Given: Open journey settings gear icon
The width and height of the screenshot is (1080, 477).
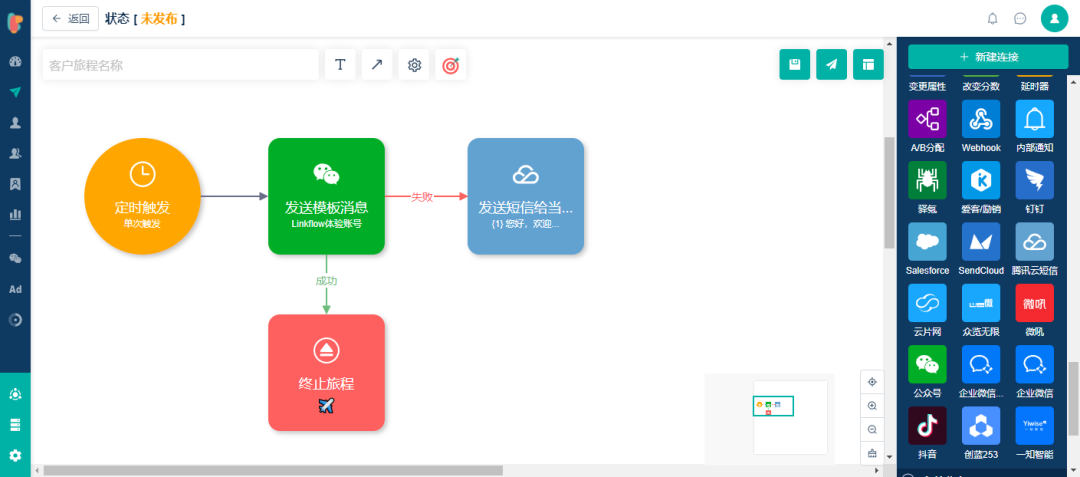Looking at the screenshot, I should (x=414, y=65).
